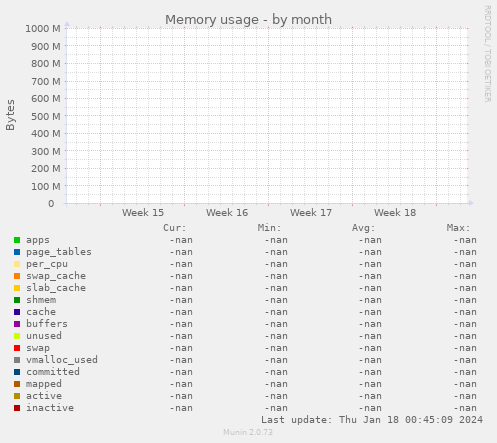Screen dimensions: 497x443
Task: Select the 'inactive' legend label
Action: click(50, 408)
